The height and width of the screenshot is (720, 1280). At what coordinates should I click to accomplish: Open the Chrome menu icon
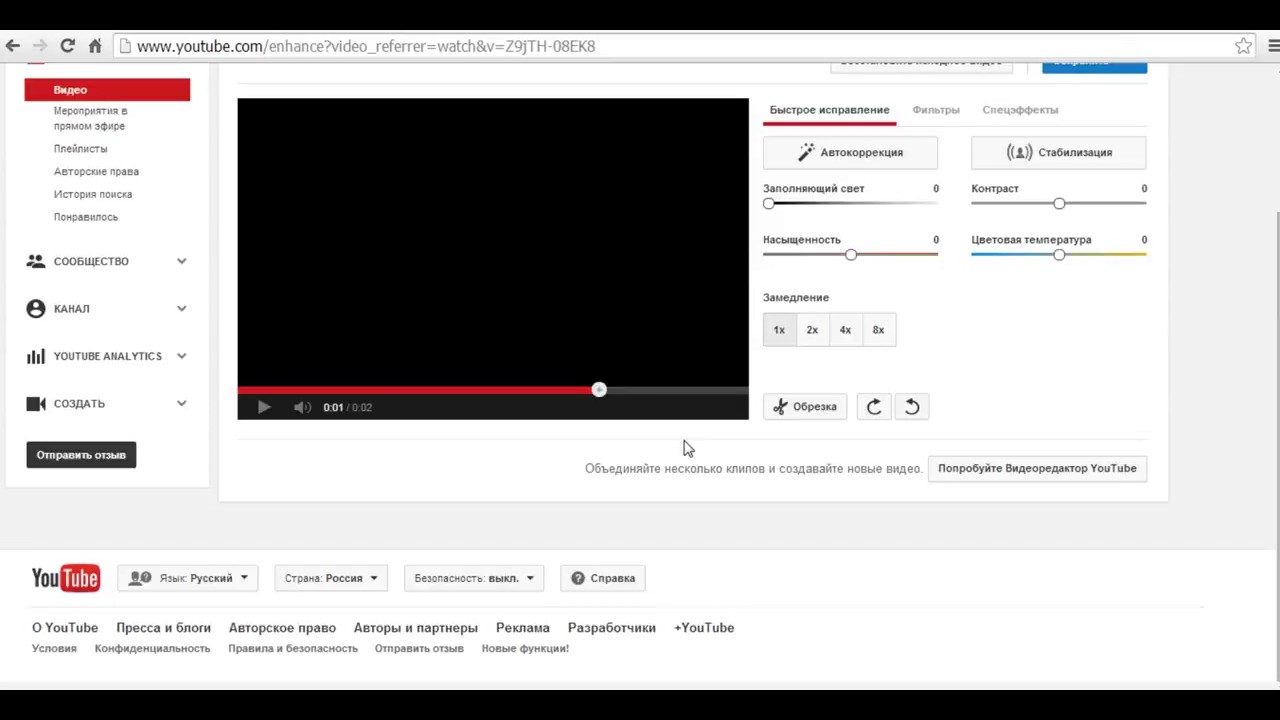coord(1274,46)
